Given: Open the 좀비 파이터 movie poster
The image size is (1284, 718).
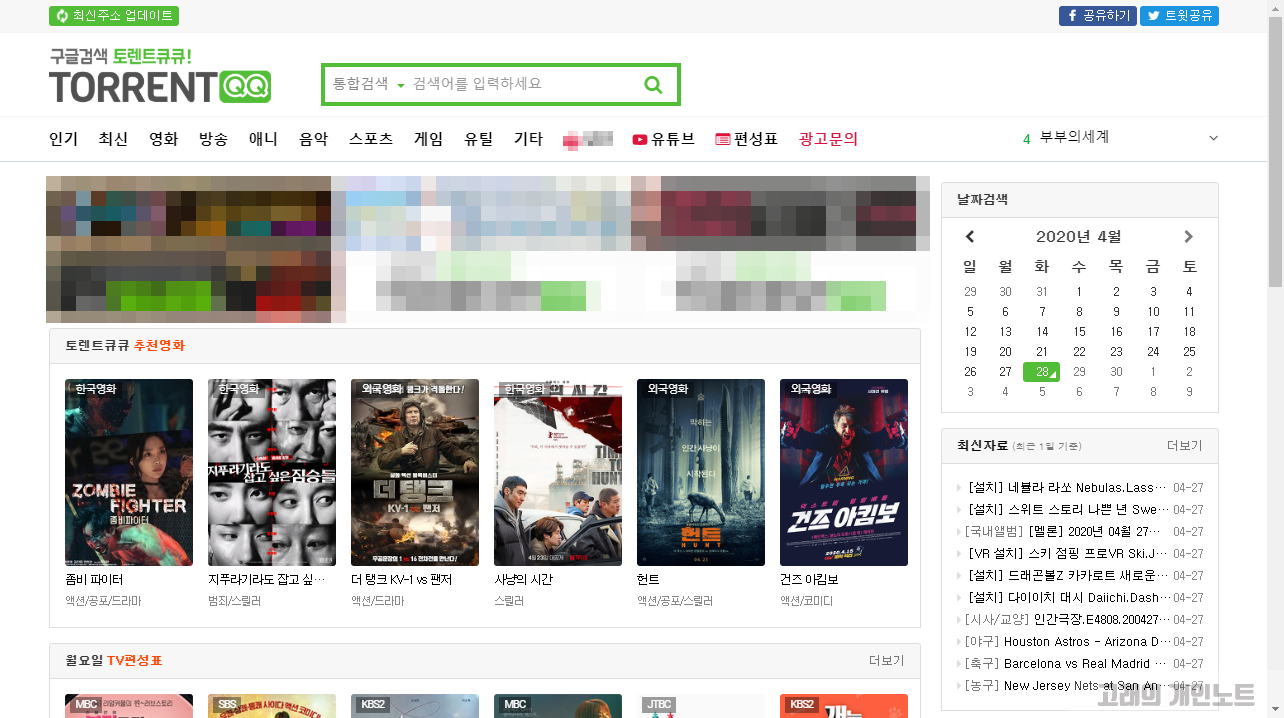Looking at the screenshot, I should coord(129,472).
